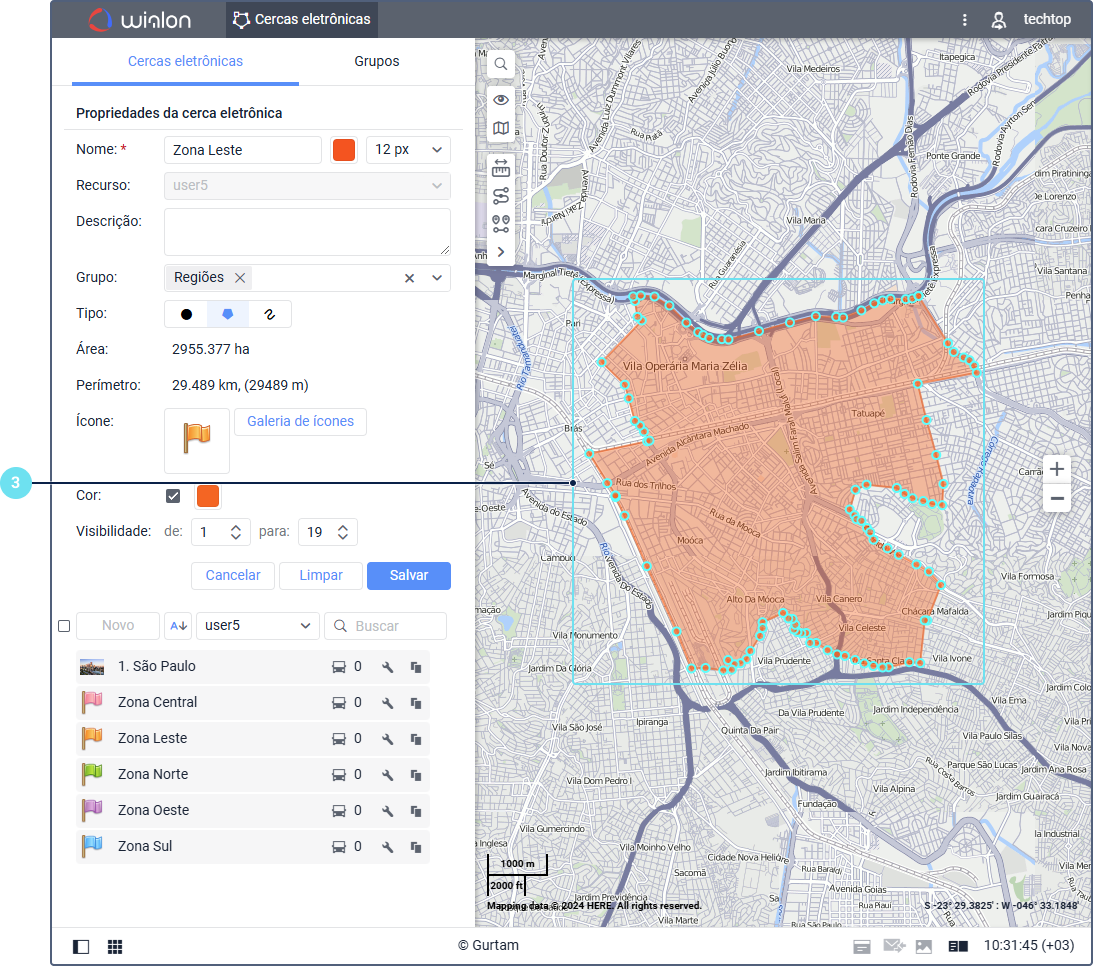The height and width of the screenshot is (966, 1093).
Task: Zoom in on the map
Action: [1057, 468]
